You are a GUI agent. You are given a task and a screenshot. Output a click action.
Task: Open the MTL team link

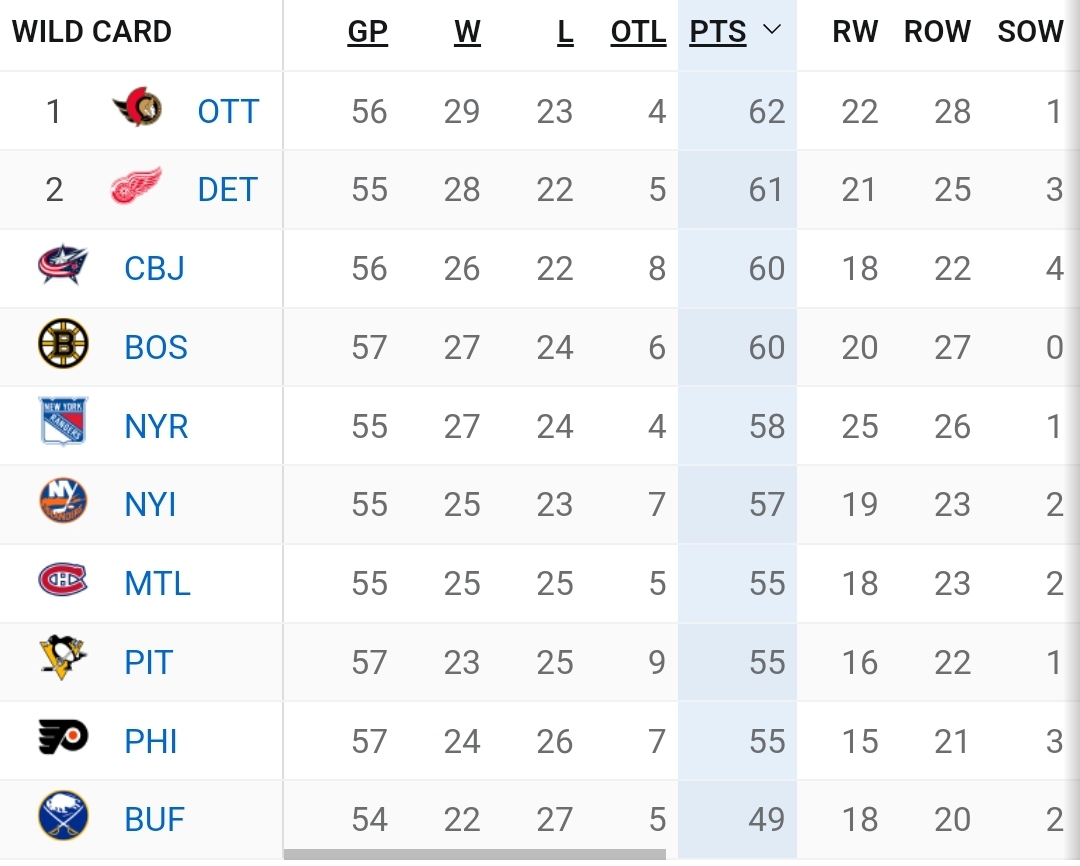157,583
